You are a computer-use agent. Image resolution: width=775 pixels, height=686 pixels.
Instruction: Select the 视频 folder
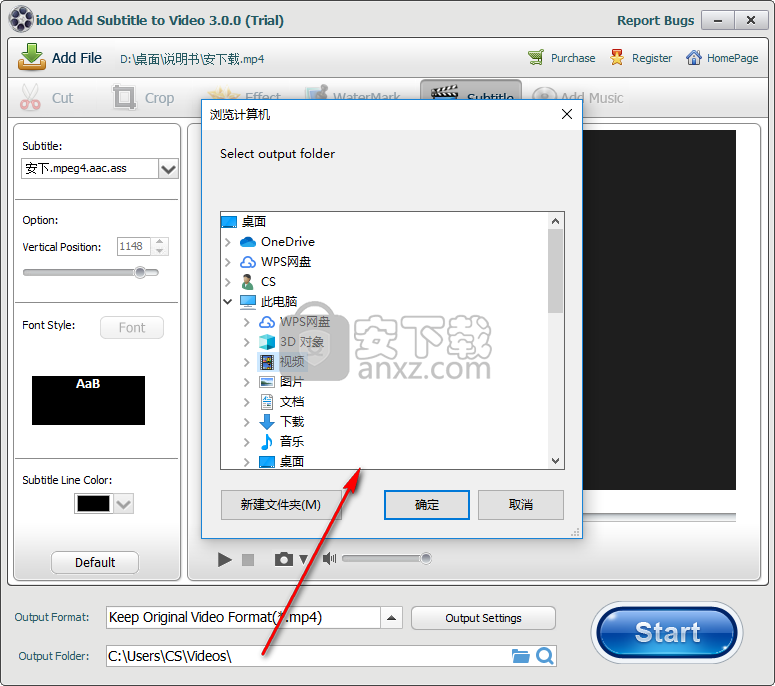click(x=292, y=362)
